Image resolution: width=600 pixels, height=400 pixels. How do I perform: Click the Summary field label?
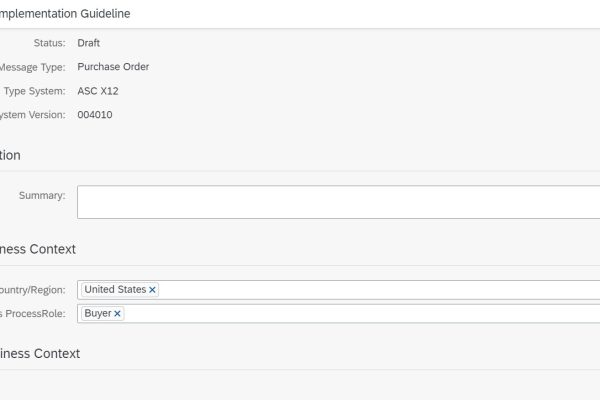[x=42, y=195]
